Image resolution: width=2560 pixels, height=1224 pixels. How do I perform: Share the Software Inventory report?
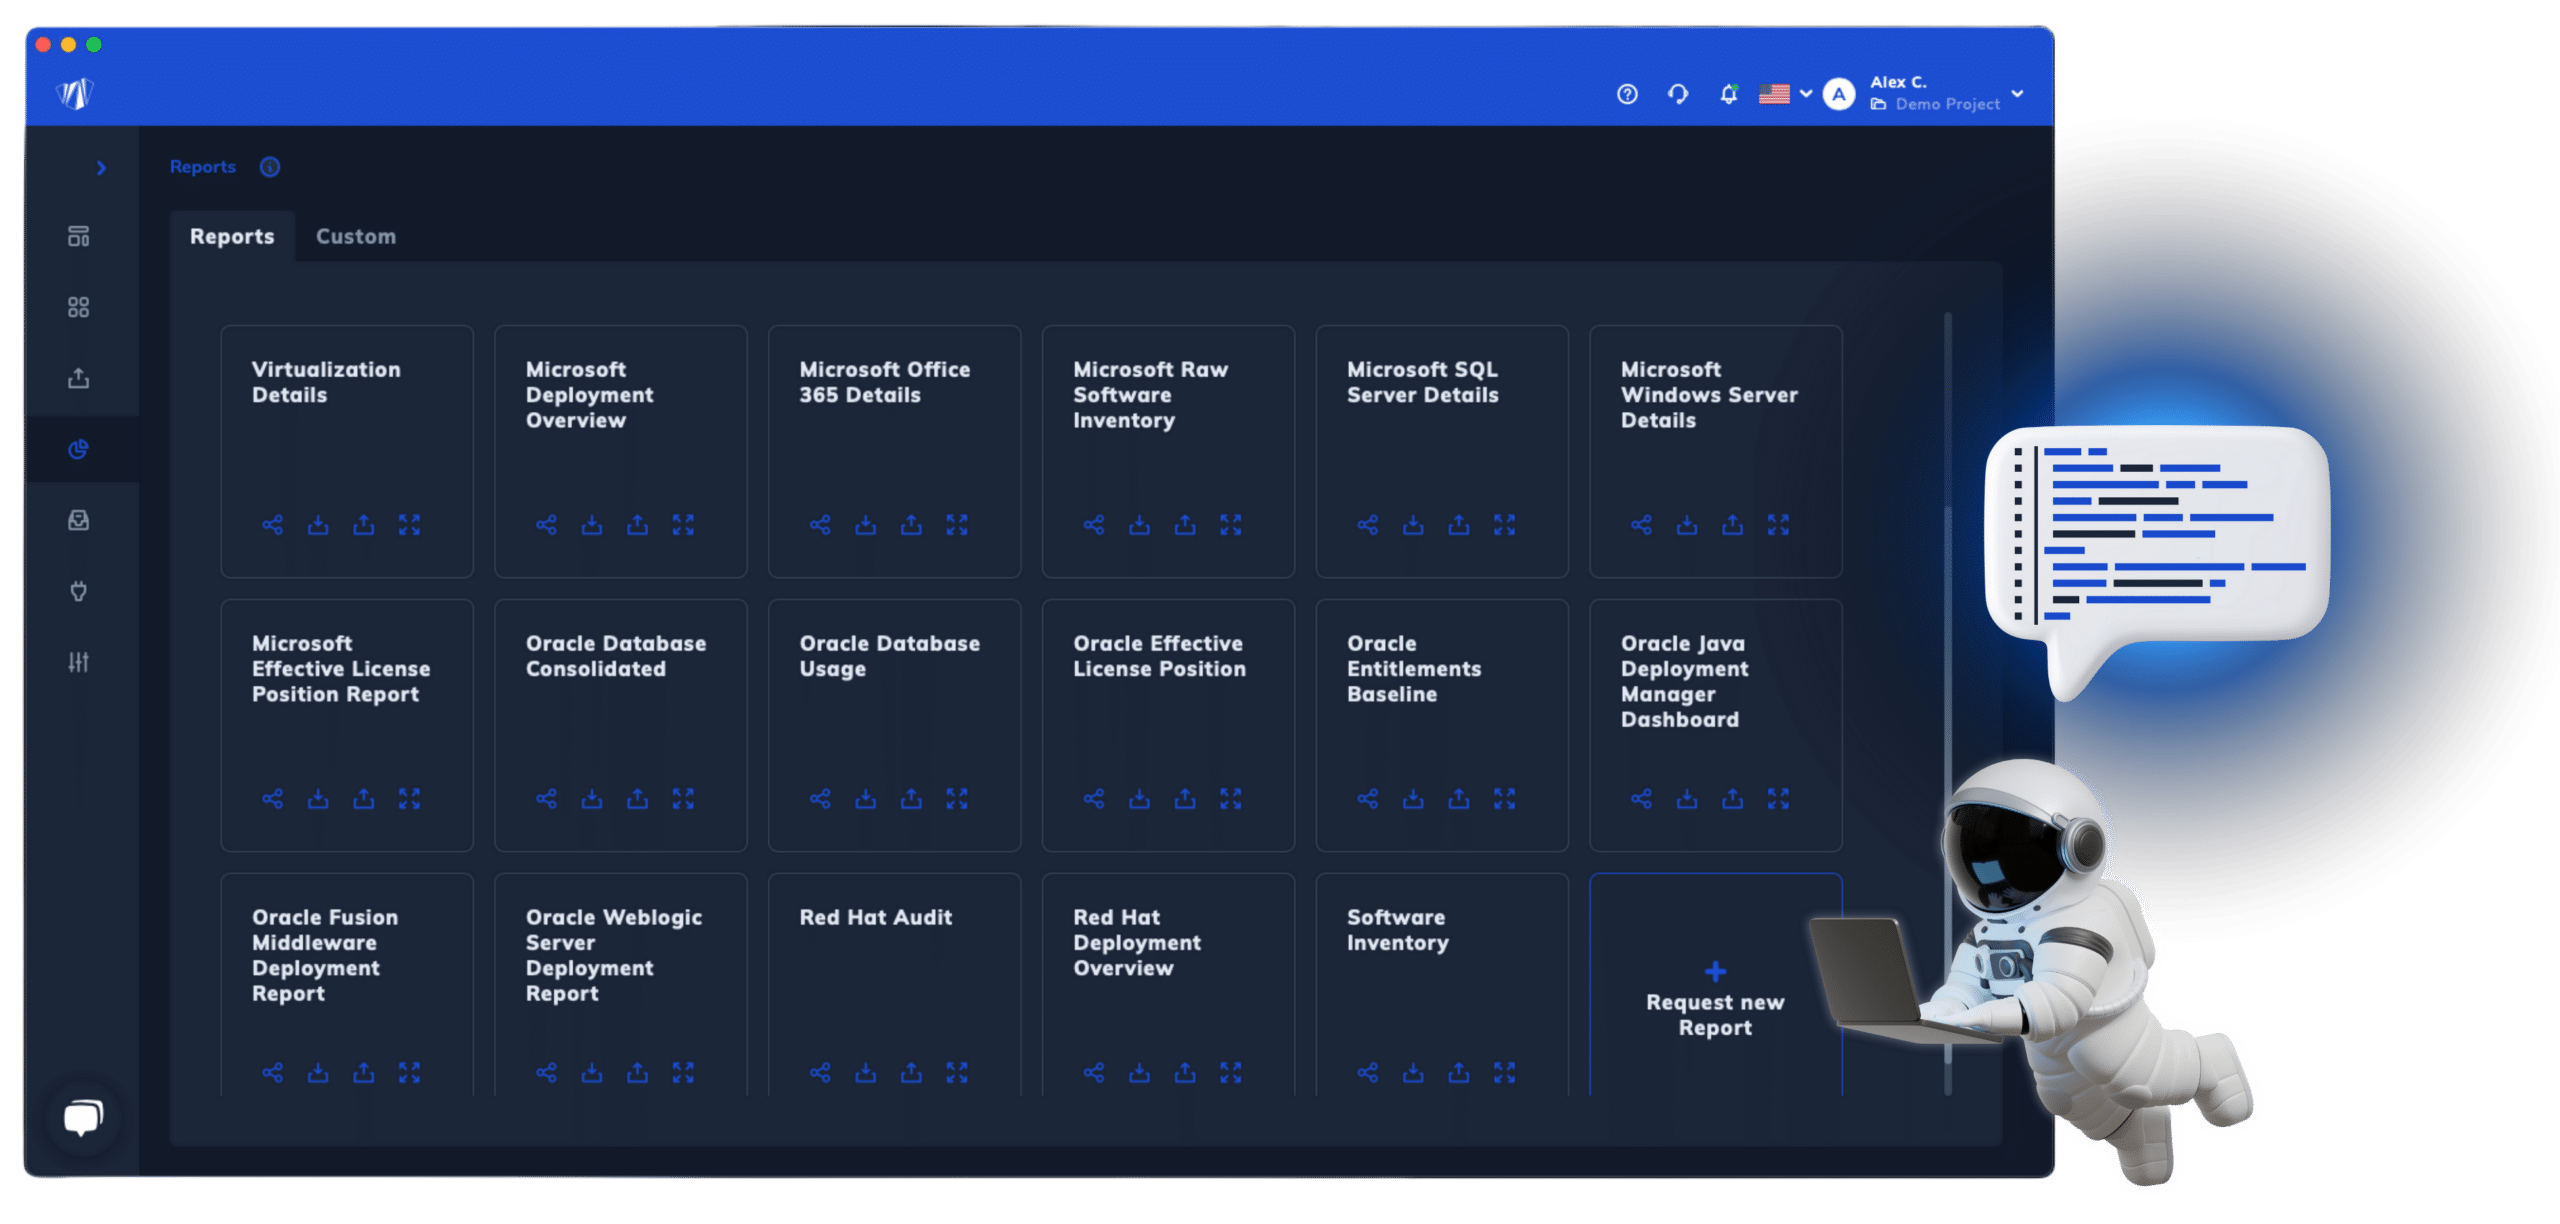point(1367,1073)
